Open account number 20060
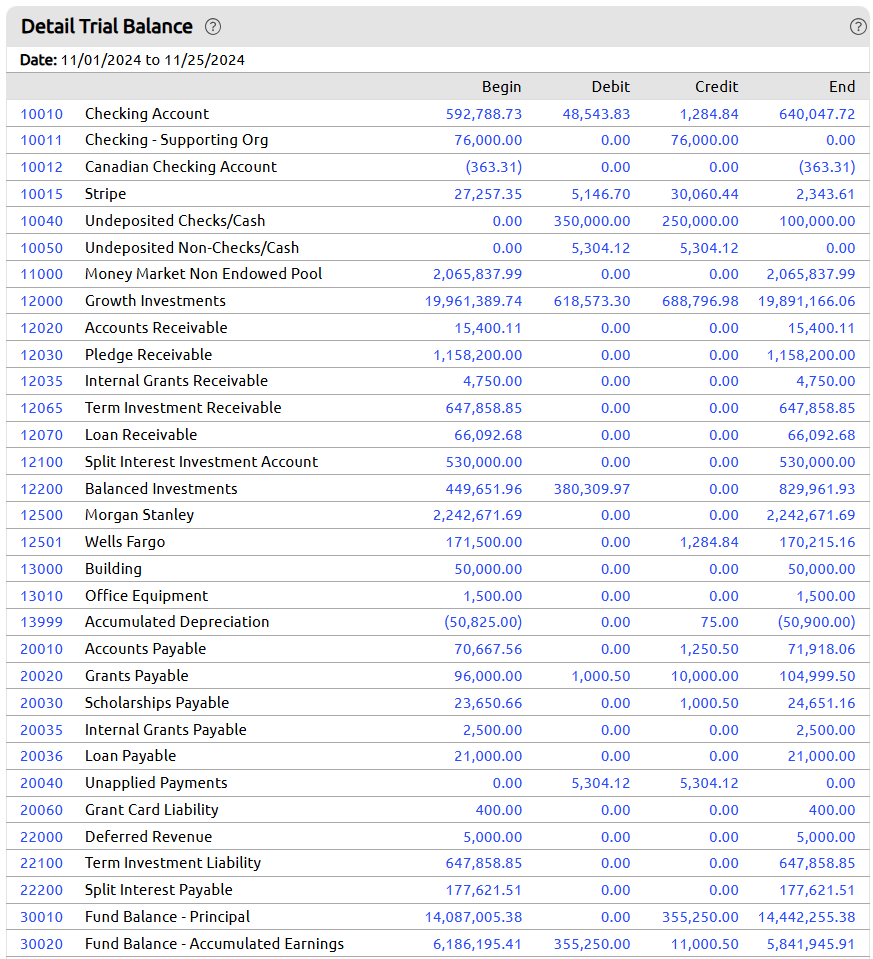This screenshot has height=959, width=873. [x=42, y=810]
